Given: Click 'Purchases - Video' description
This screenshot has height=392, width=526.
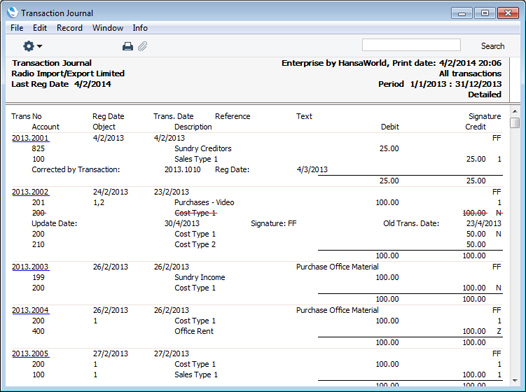Looking at the screenshot, I should 204,203.
